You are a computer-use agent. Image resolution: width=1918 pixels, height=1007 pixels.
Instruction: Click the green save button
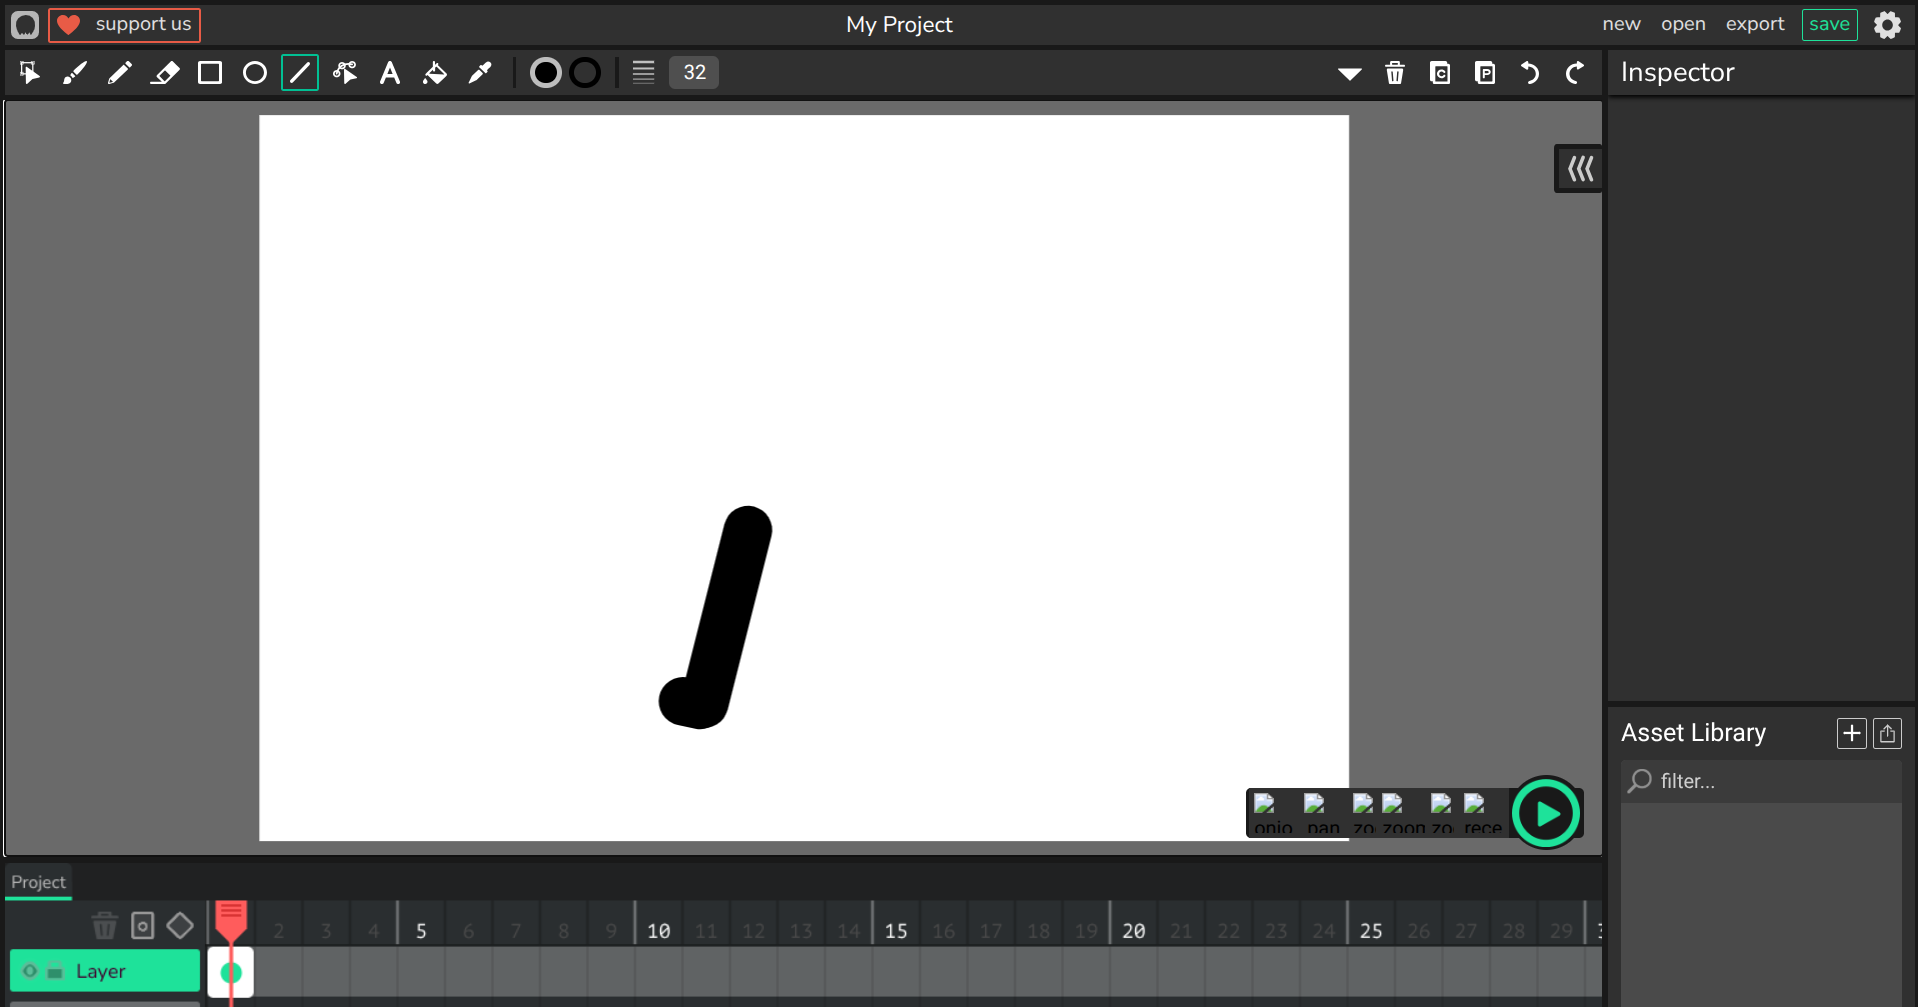pos(1829,24)
